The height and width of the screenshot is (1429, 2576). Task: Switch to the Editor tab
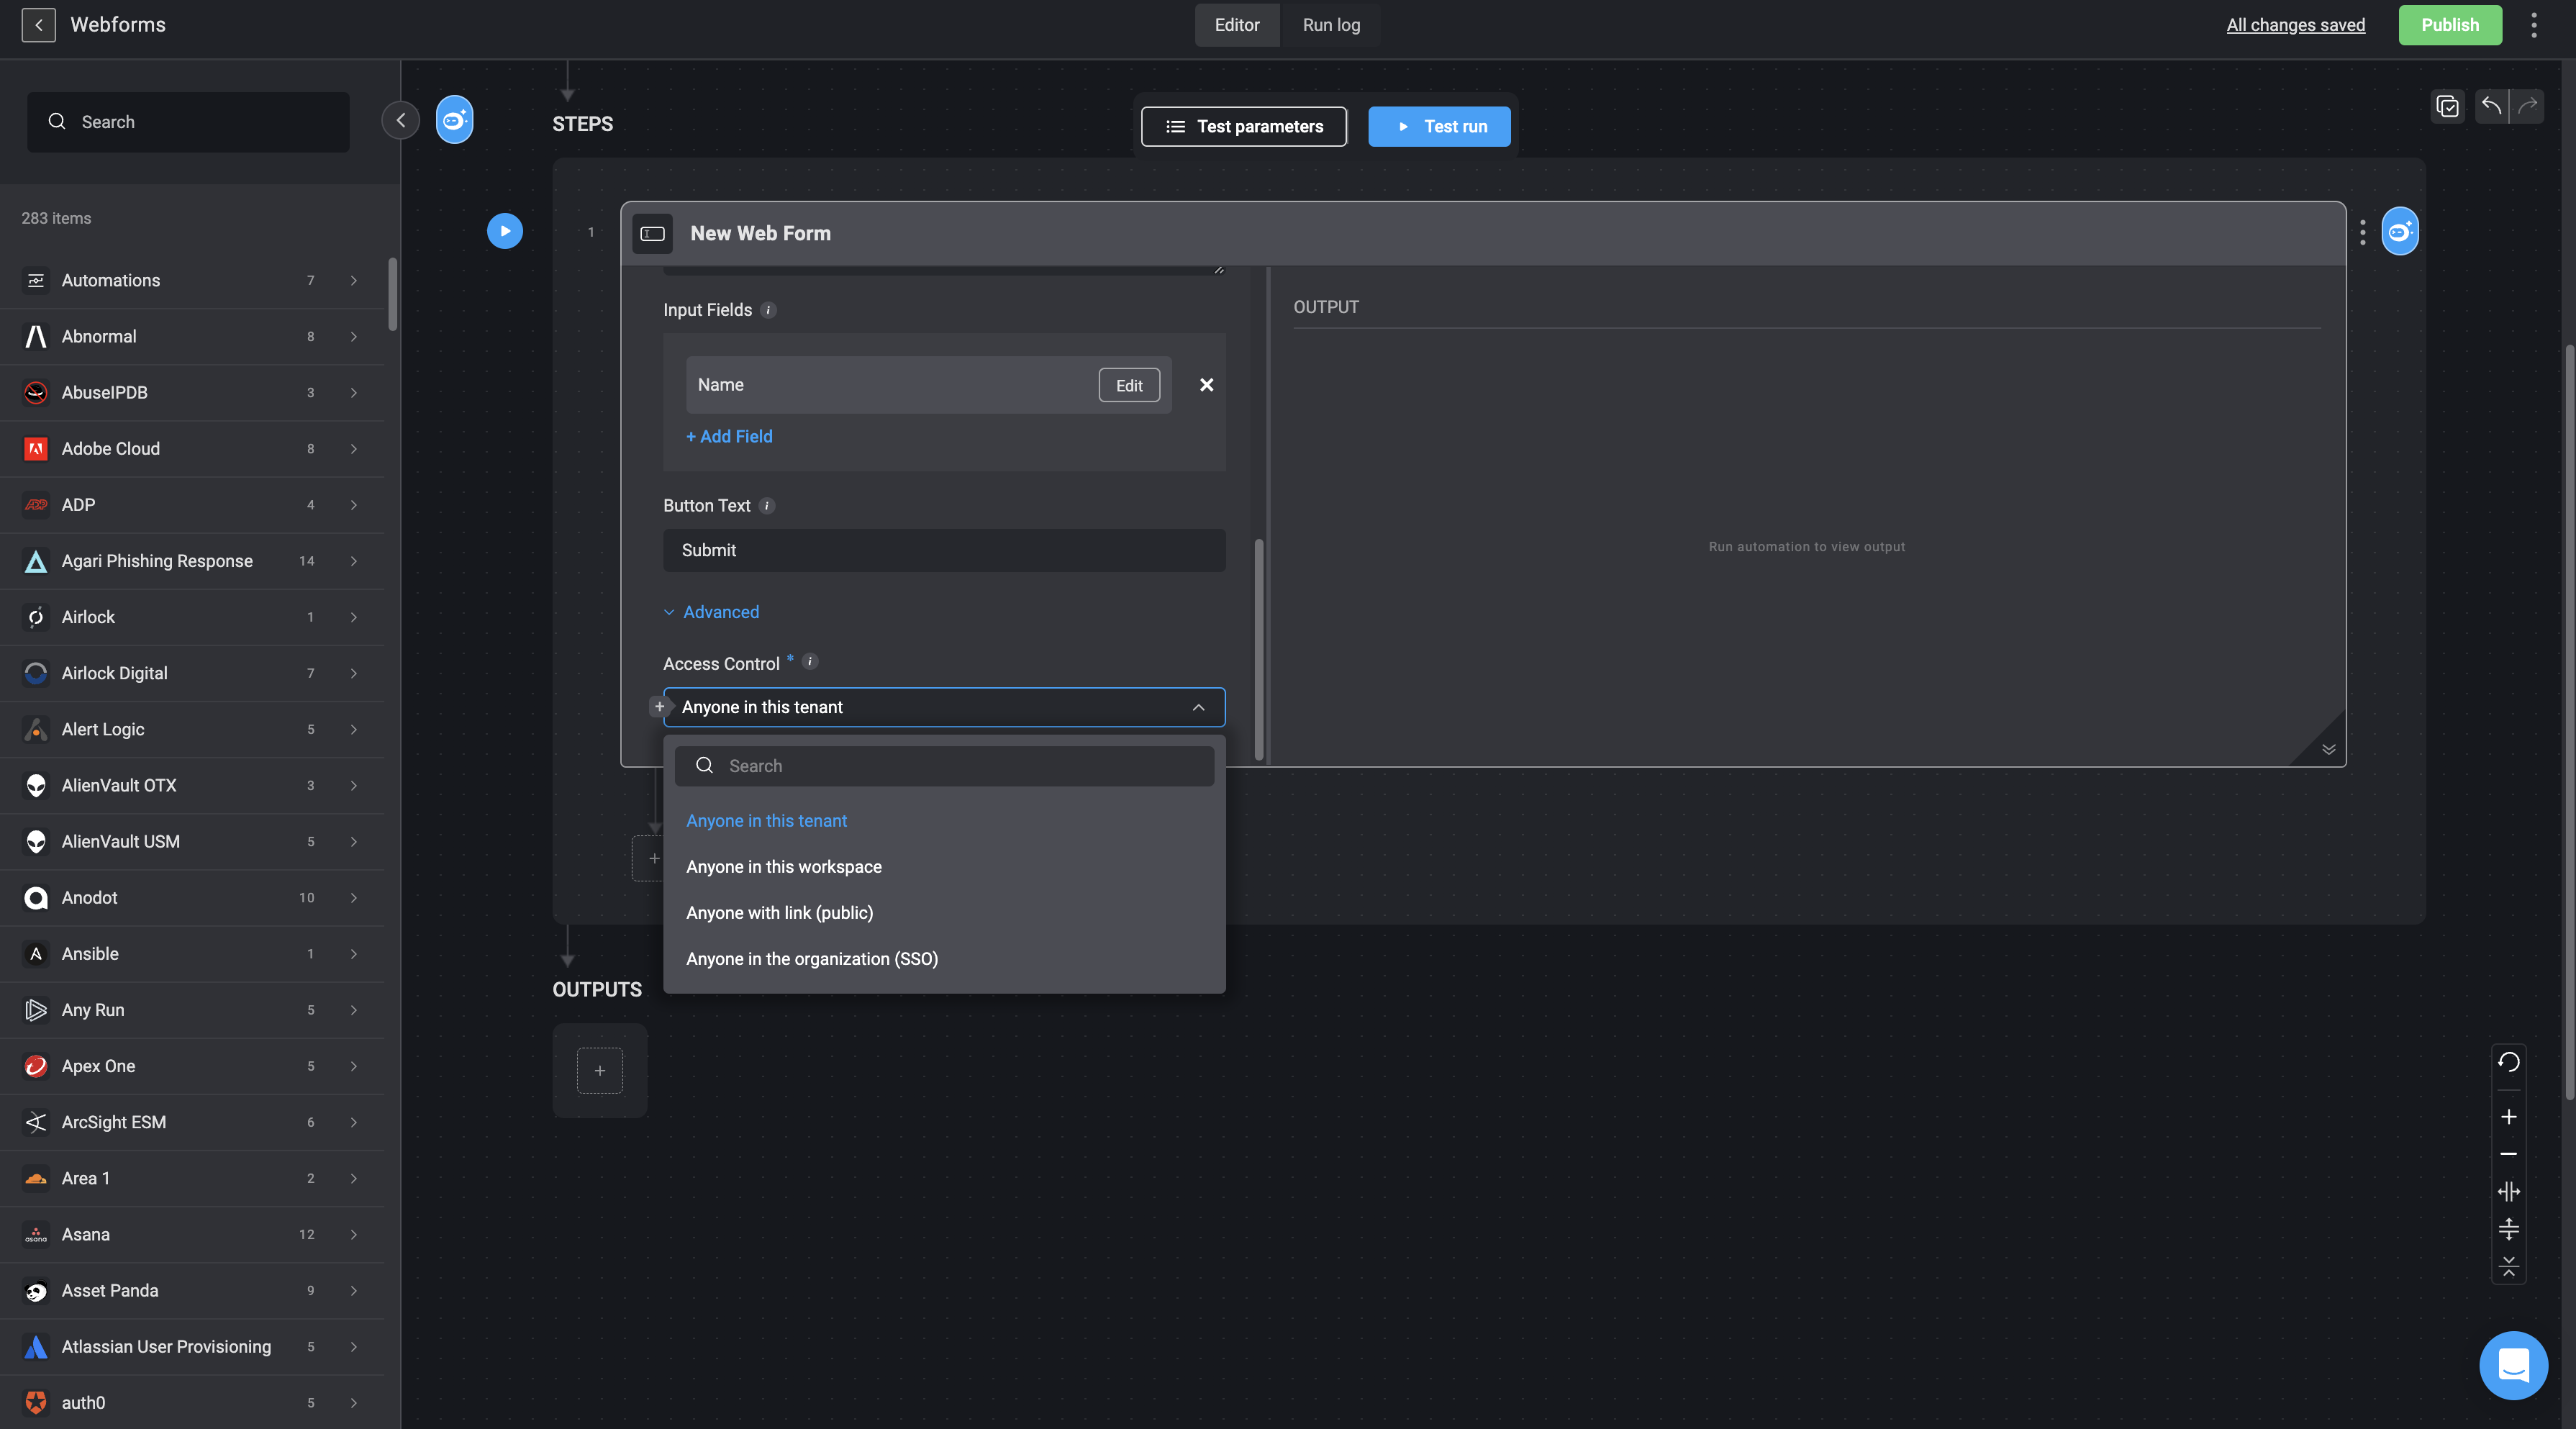pos(1237,25)
